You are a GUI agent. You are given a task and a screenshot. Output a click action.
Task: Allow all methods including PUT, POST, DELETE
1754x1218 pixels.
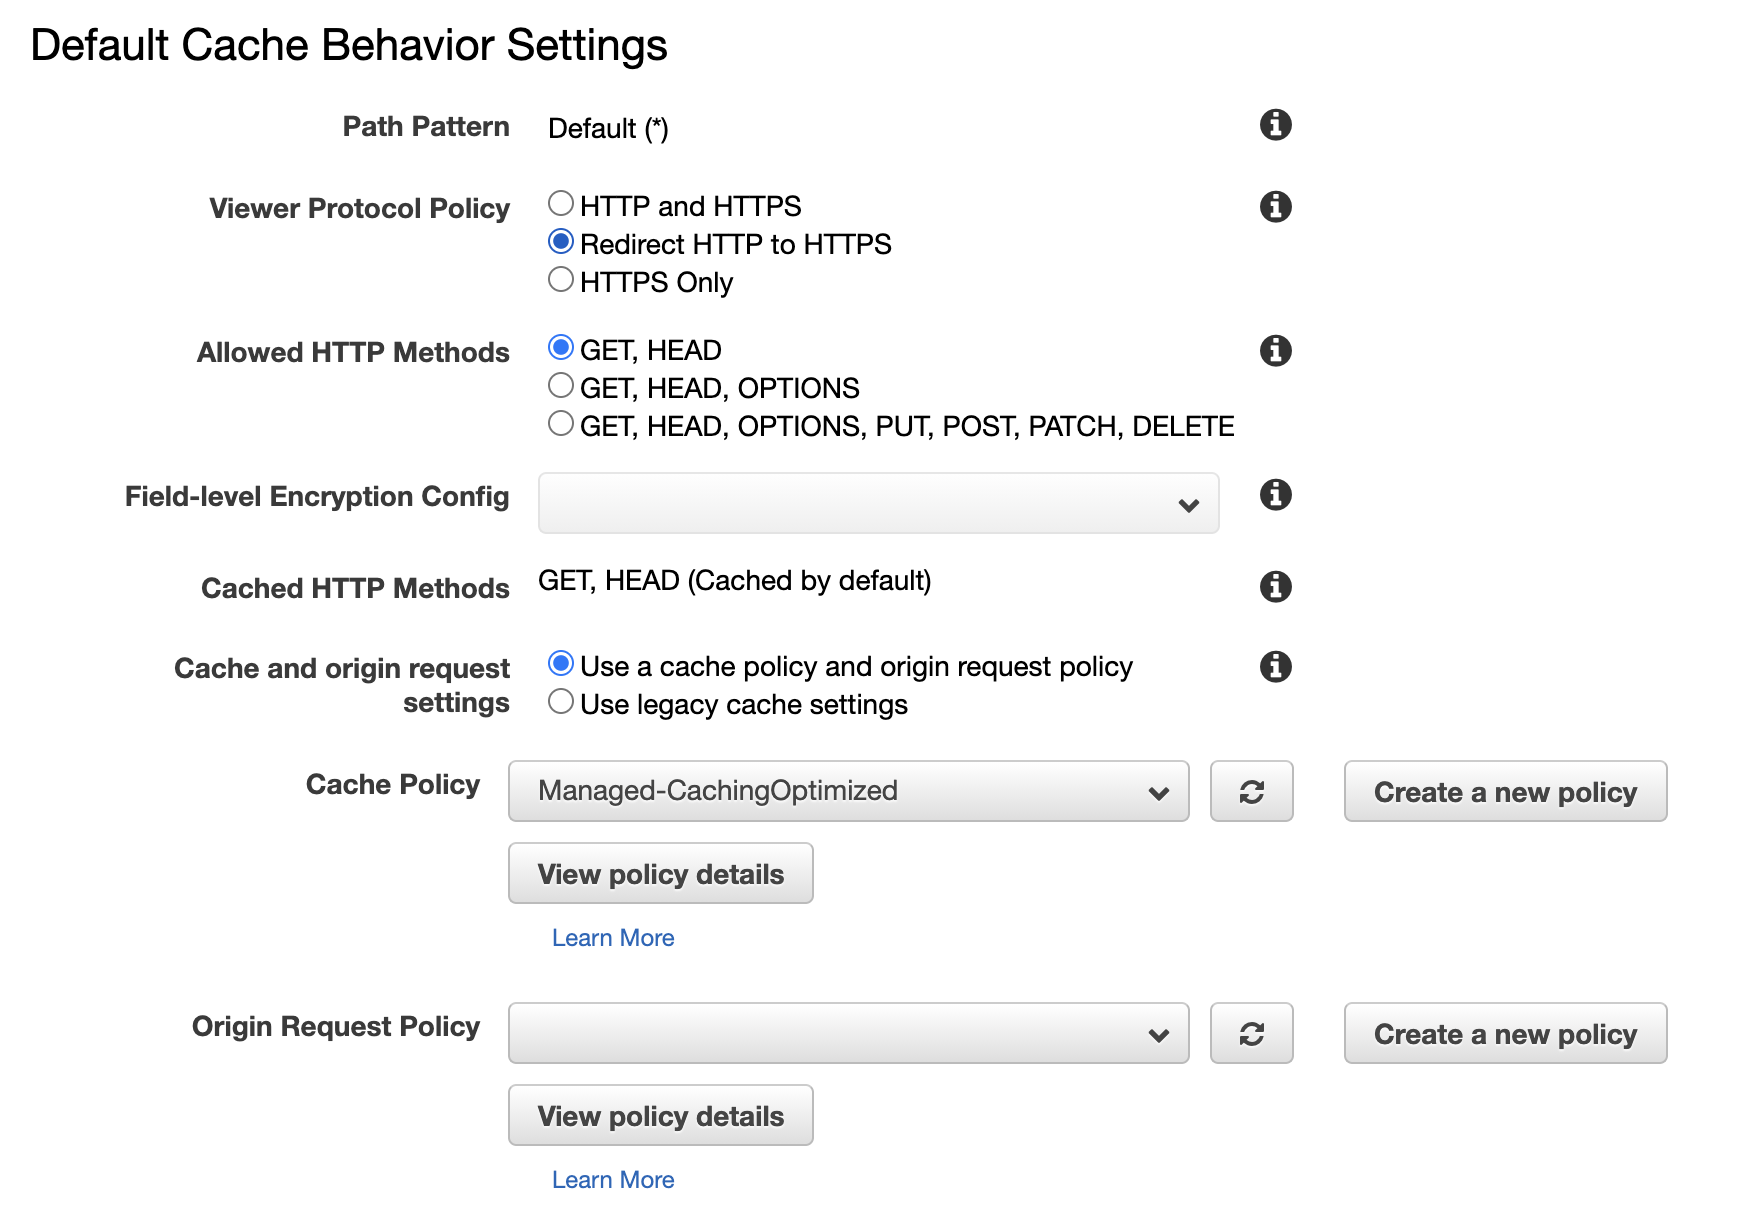(x=561, y=424)
